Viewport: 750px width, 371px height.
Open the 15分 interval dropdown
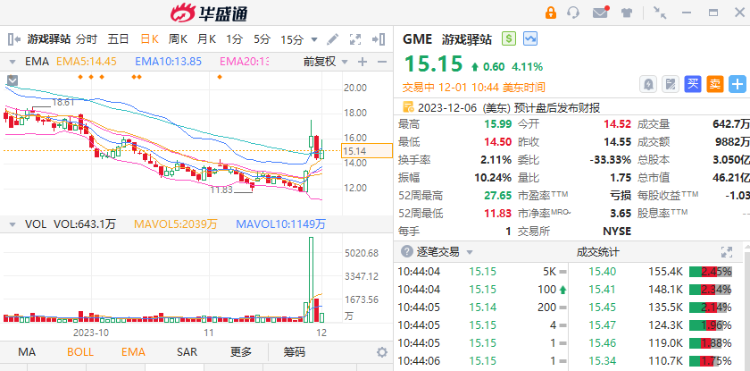314,40
